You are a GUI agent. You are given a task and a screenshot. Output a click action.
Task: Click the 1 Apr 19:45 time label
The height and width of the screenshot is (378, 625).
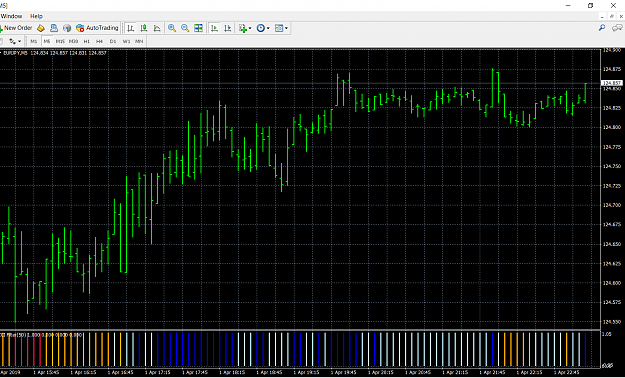point(344,372)
